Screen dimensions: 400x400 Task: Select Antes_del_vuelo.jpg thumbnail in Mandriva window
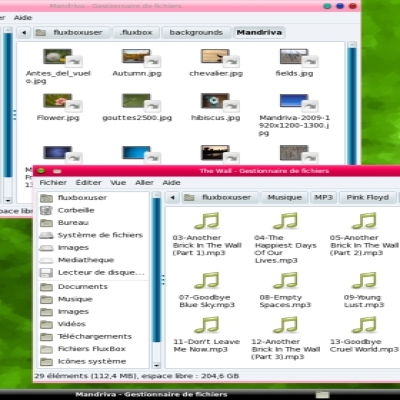pyautogui.click(x=58, y=57)
